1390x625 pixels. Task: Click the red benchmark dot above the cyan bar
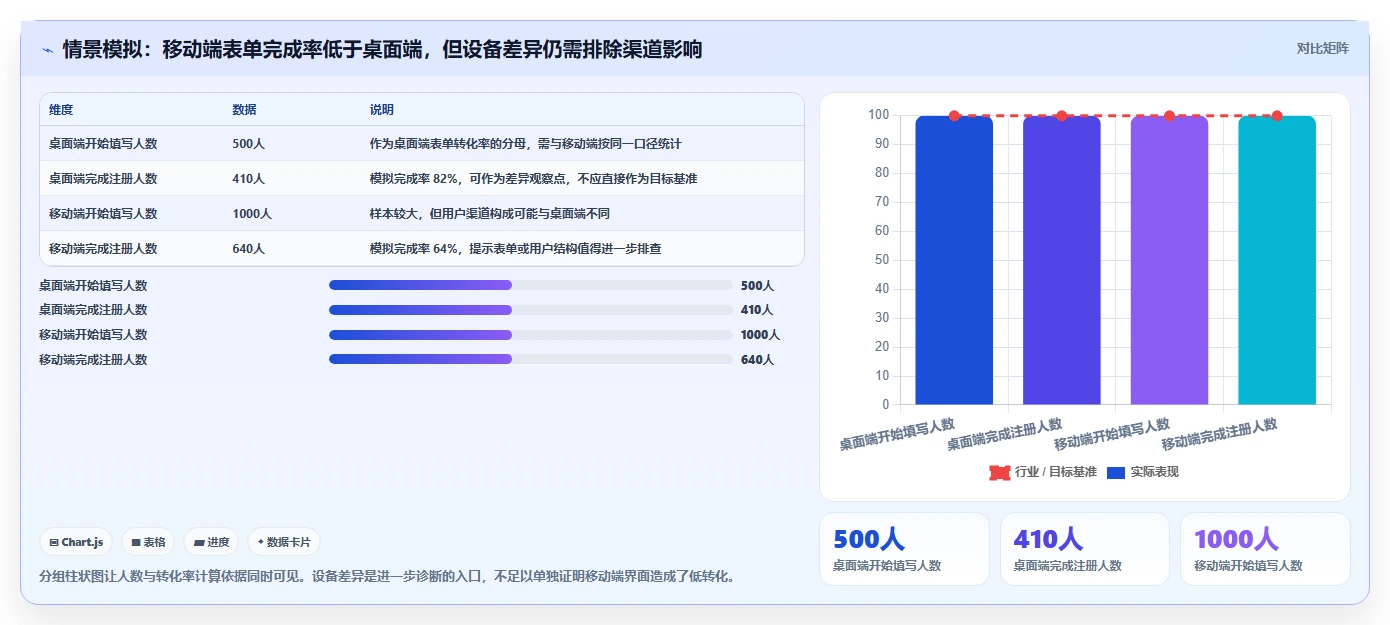[1277, 116]
